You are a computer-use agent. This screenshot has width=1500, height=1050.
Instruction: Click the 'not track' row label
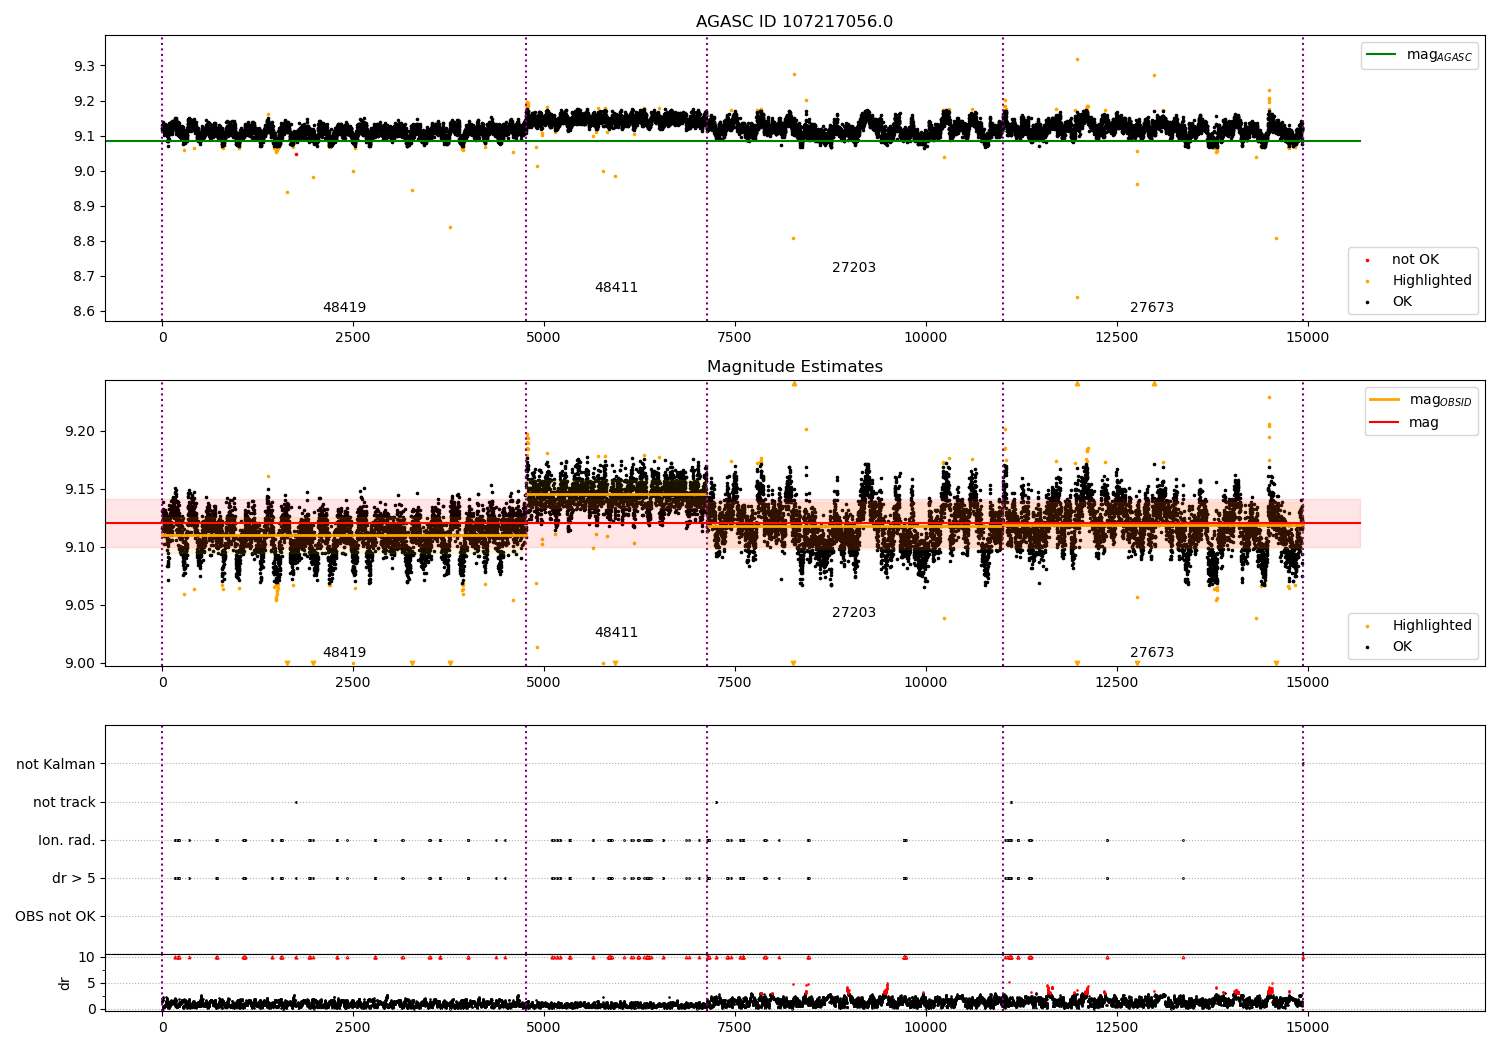click(64, 803)
